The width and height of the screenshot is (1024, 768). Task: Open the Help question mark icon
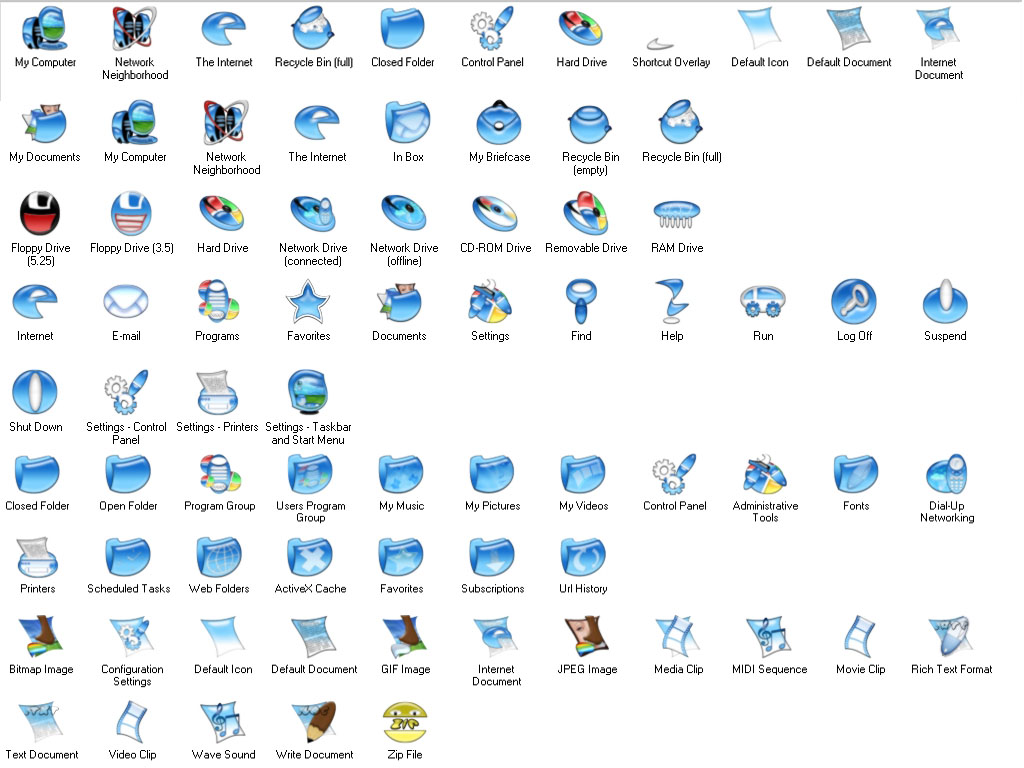[671, 299]
